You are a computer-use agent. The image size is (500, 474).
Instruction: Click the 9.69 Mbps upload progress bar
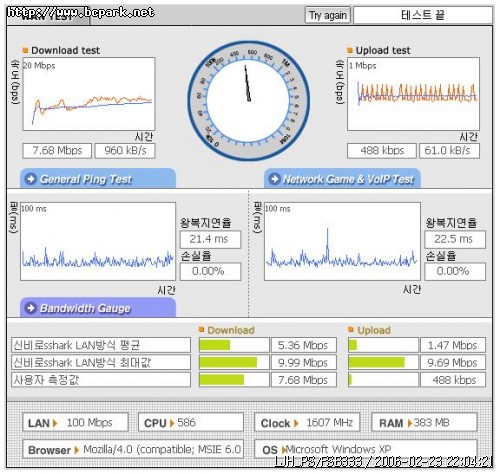(x=383, y=362)
